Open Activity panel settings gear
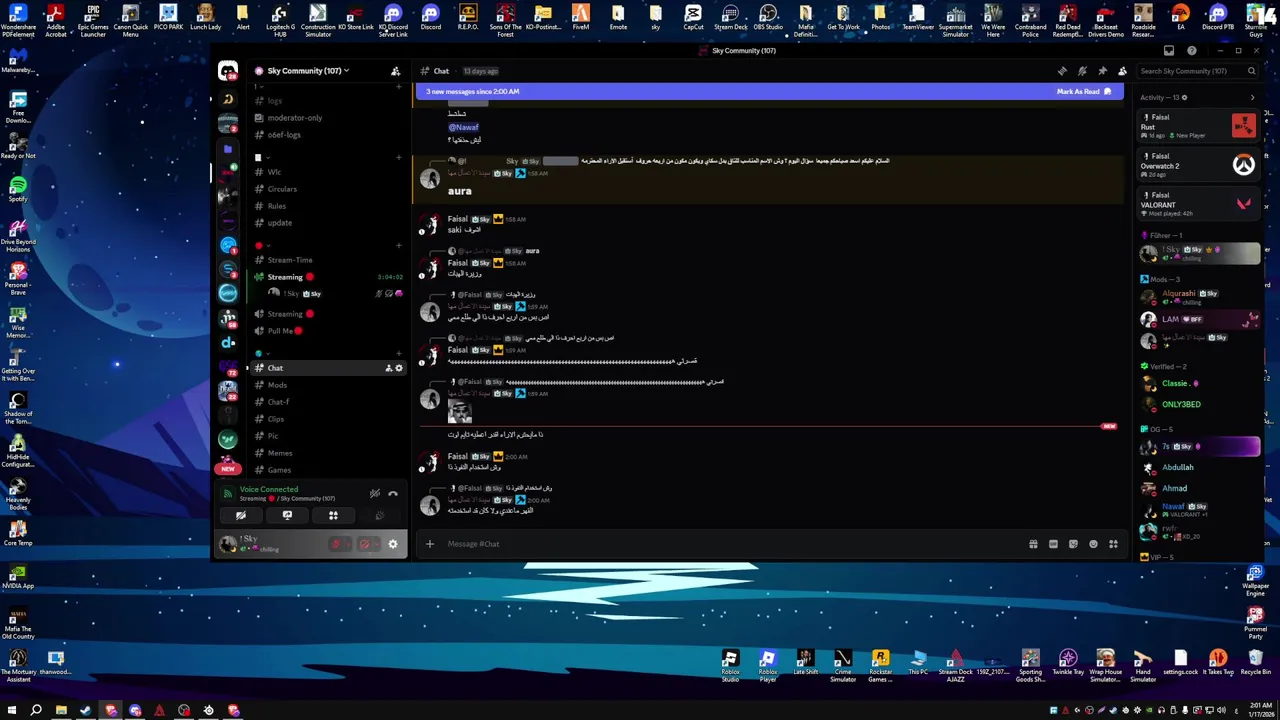The image size is (1280, 720). (x=1185, y=97)
